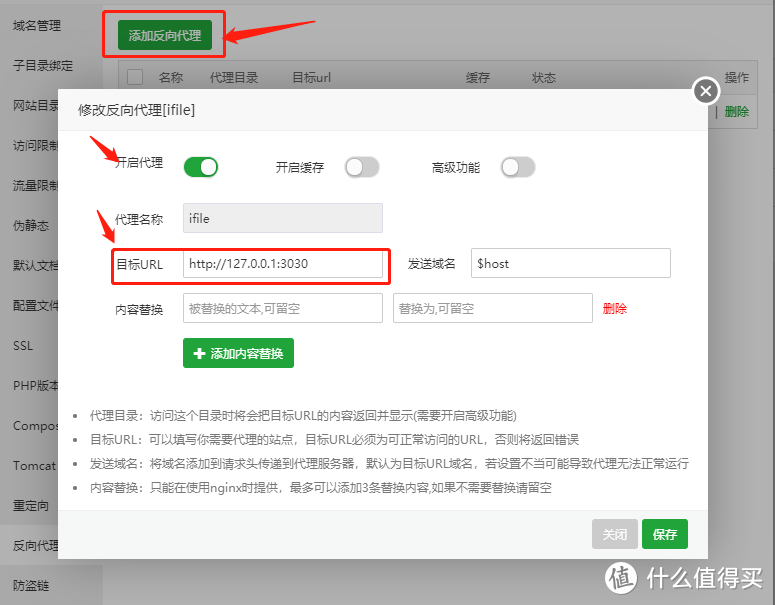Click the 目标URL input field
Image resolution: width=775 pixels, height=605 pixels.
[x=283, y=263]
